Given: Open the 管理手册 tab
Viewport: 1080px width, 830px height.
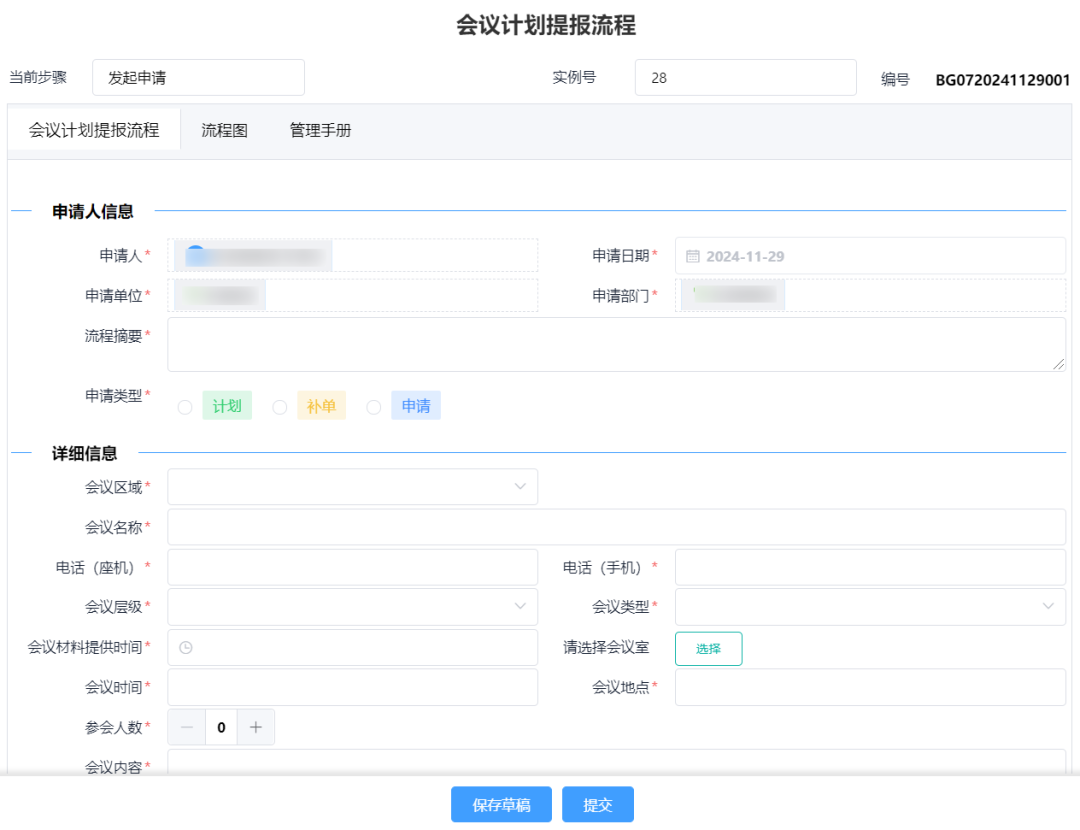Looking at the screenshot, I should point(320,130).
